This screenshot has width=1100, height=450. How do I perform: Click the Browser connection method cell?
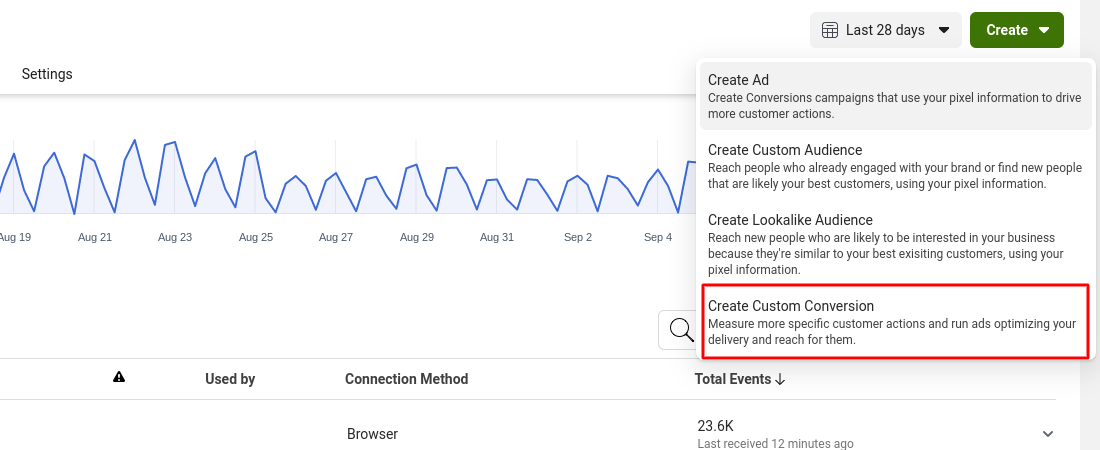point(373,434)
